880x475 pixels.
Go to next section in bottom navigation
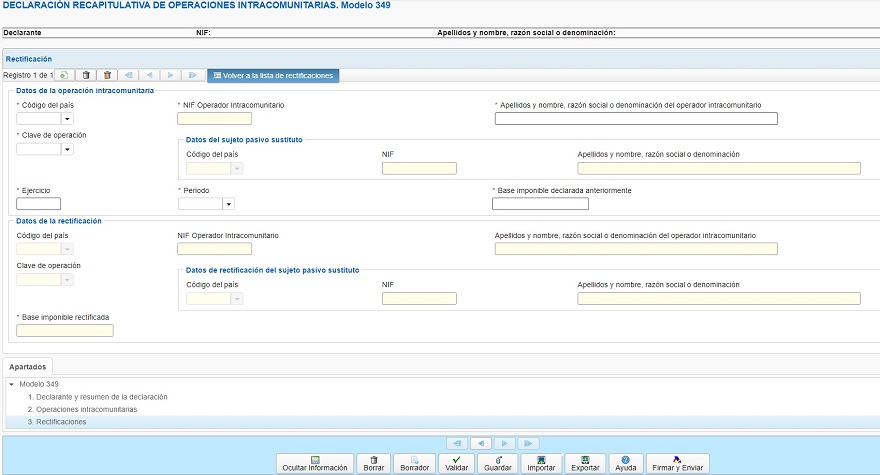(505, 444)
